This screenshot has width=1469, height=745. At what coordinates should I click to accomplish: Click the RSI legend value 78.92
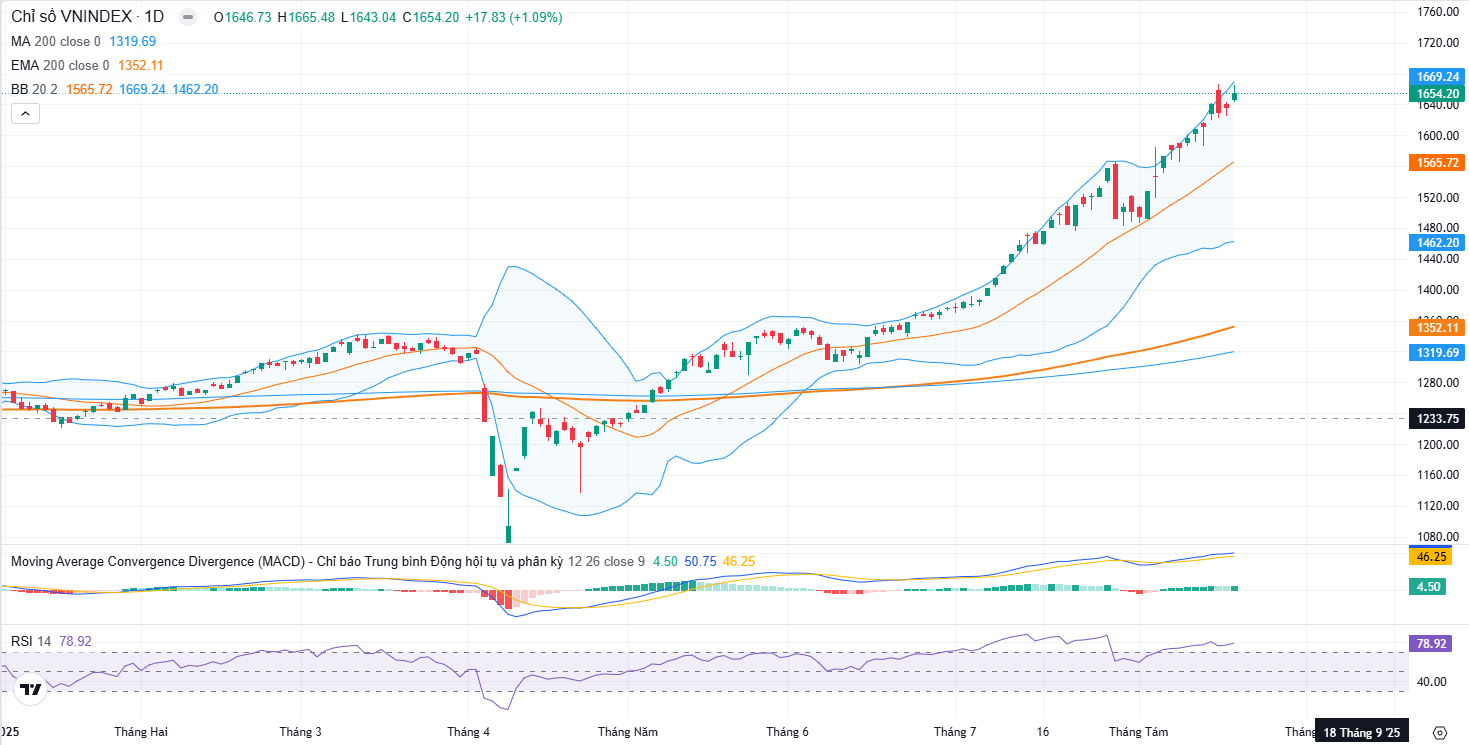[x=75, y=641]
